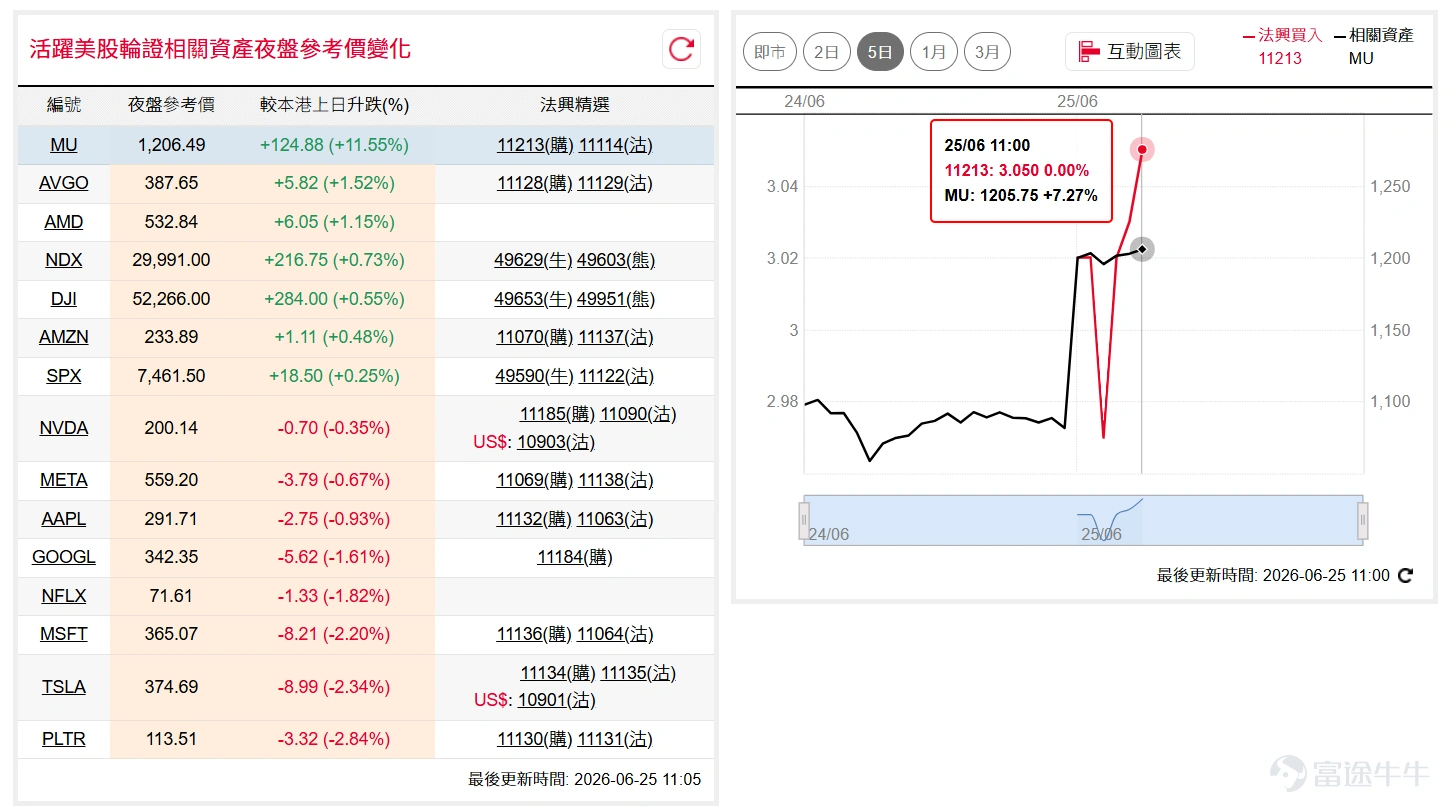
Task: Open the GOOGL stock code link
Action: (64, 557)
